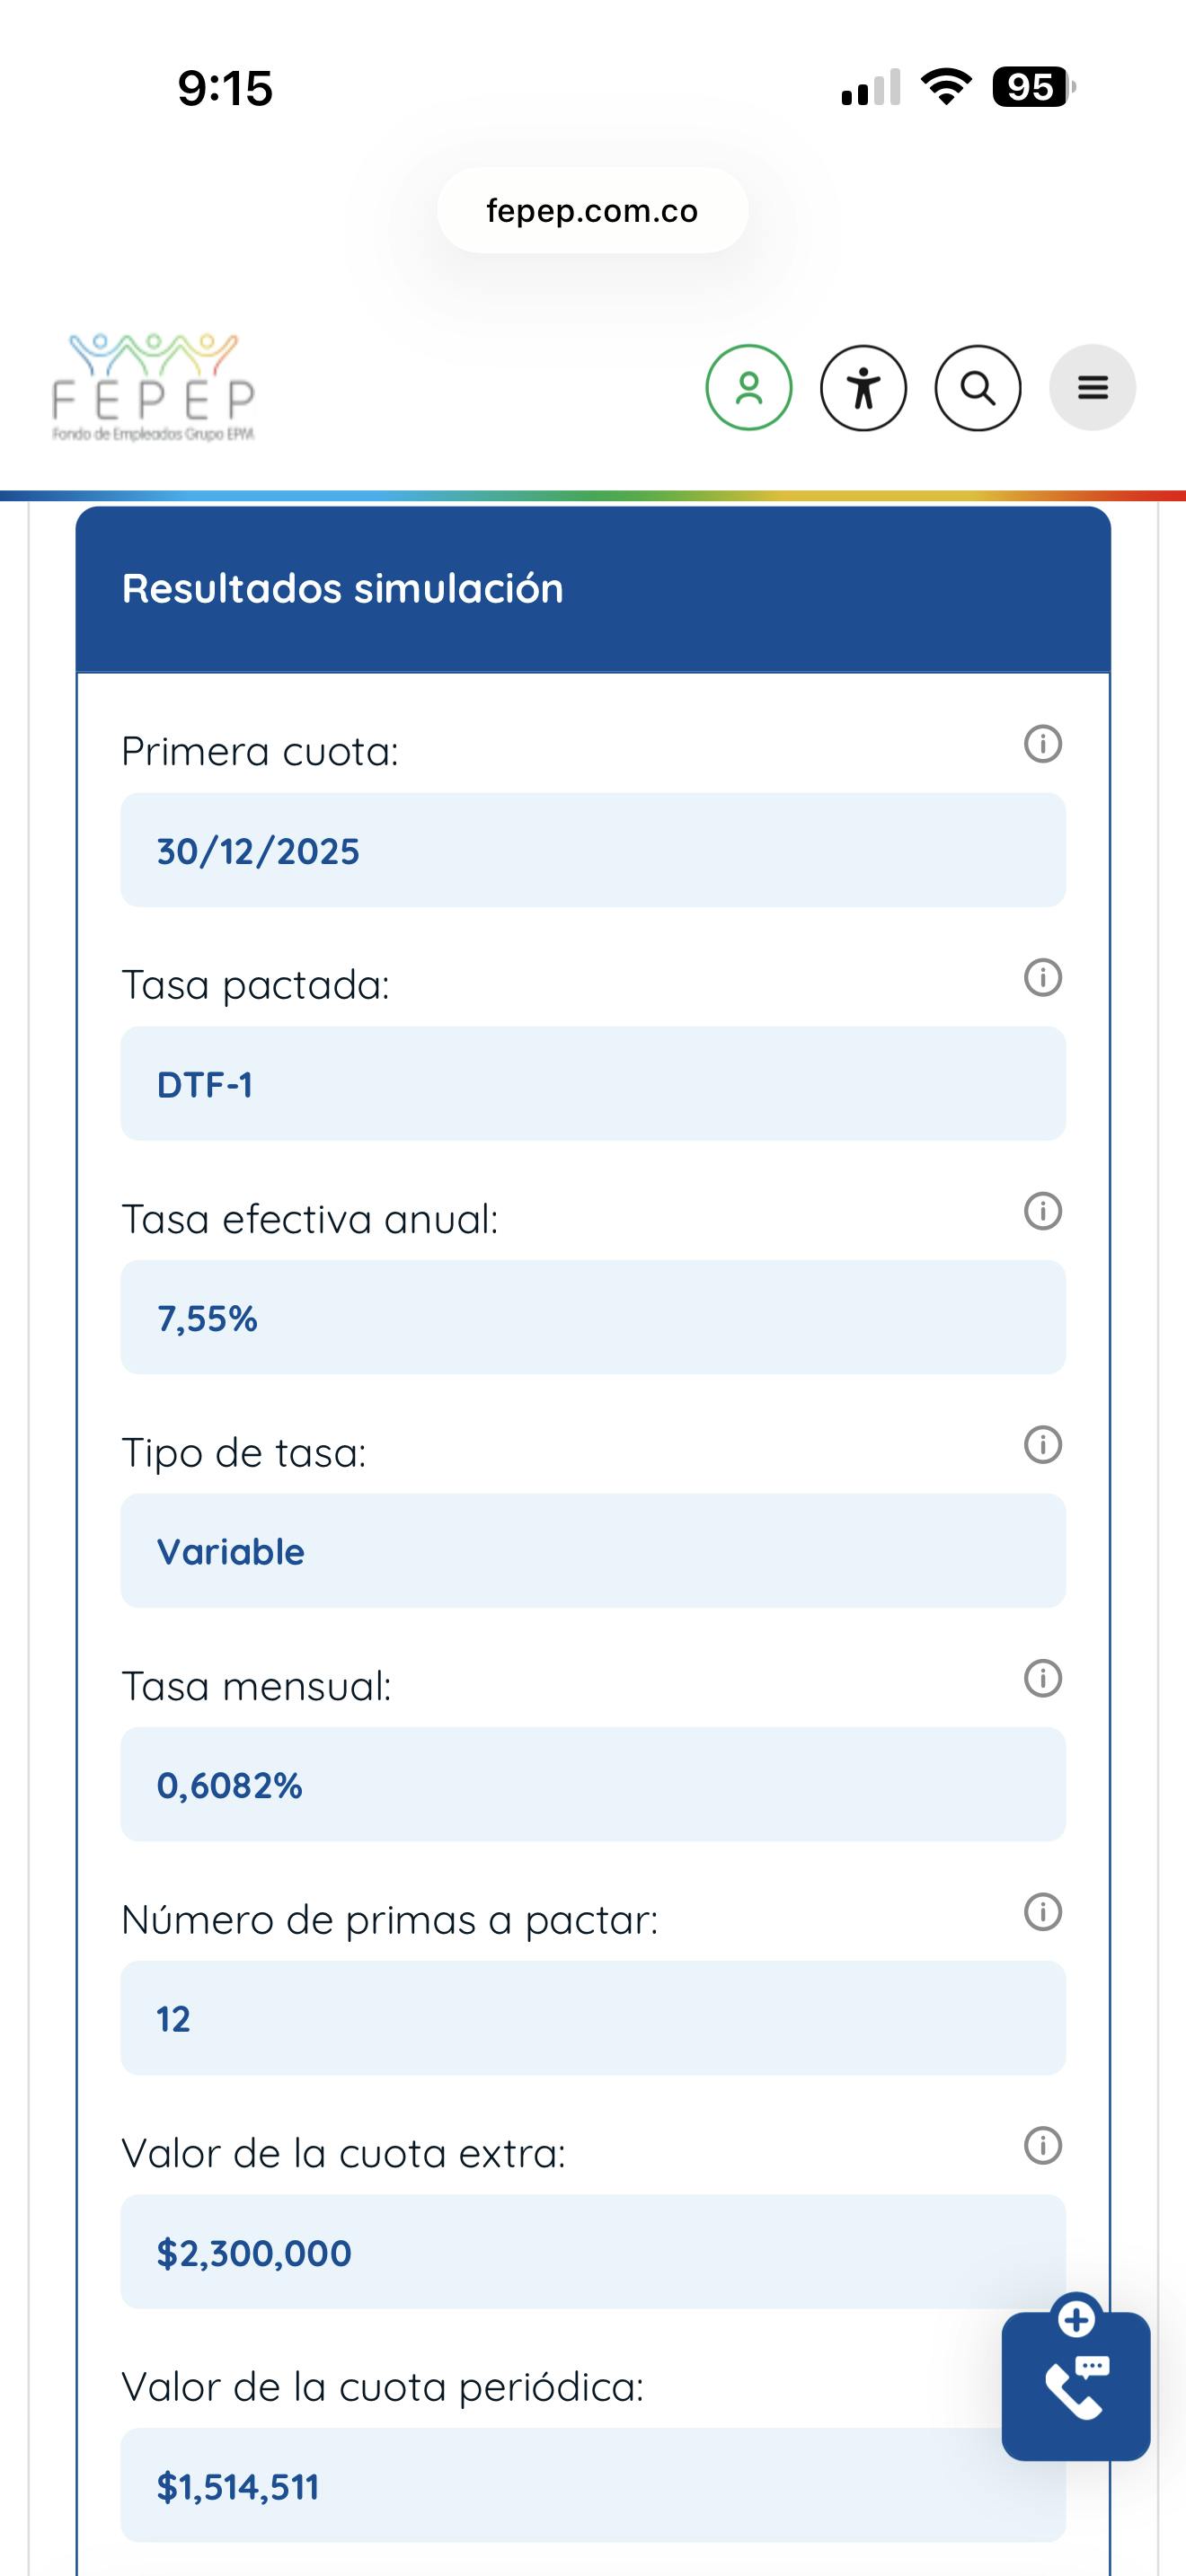
Task: Show info for Número de primas
Action: pos(1042,1912)
